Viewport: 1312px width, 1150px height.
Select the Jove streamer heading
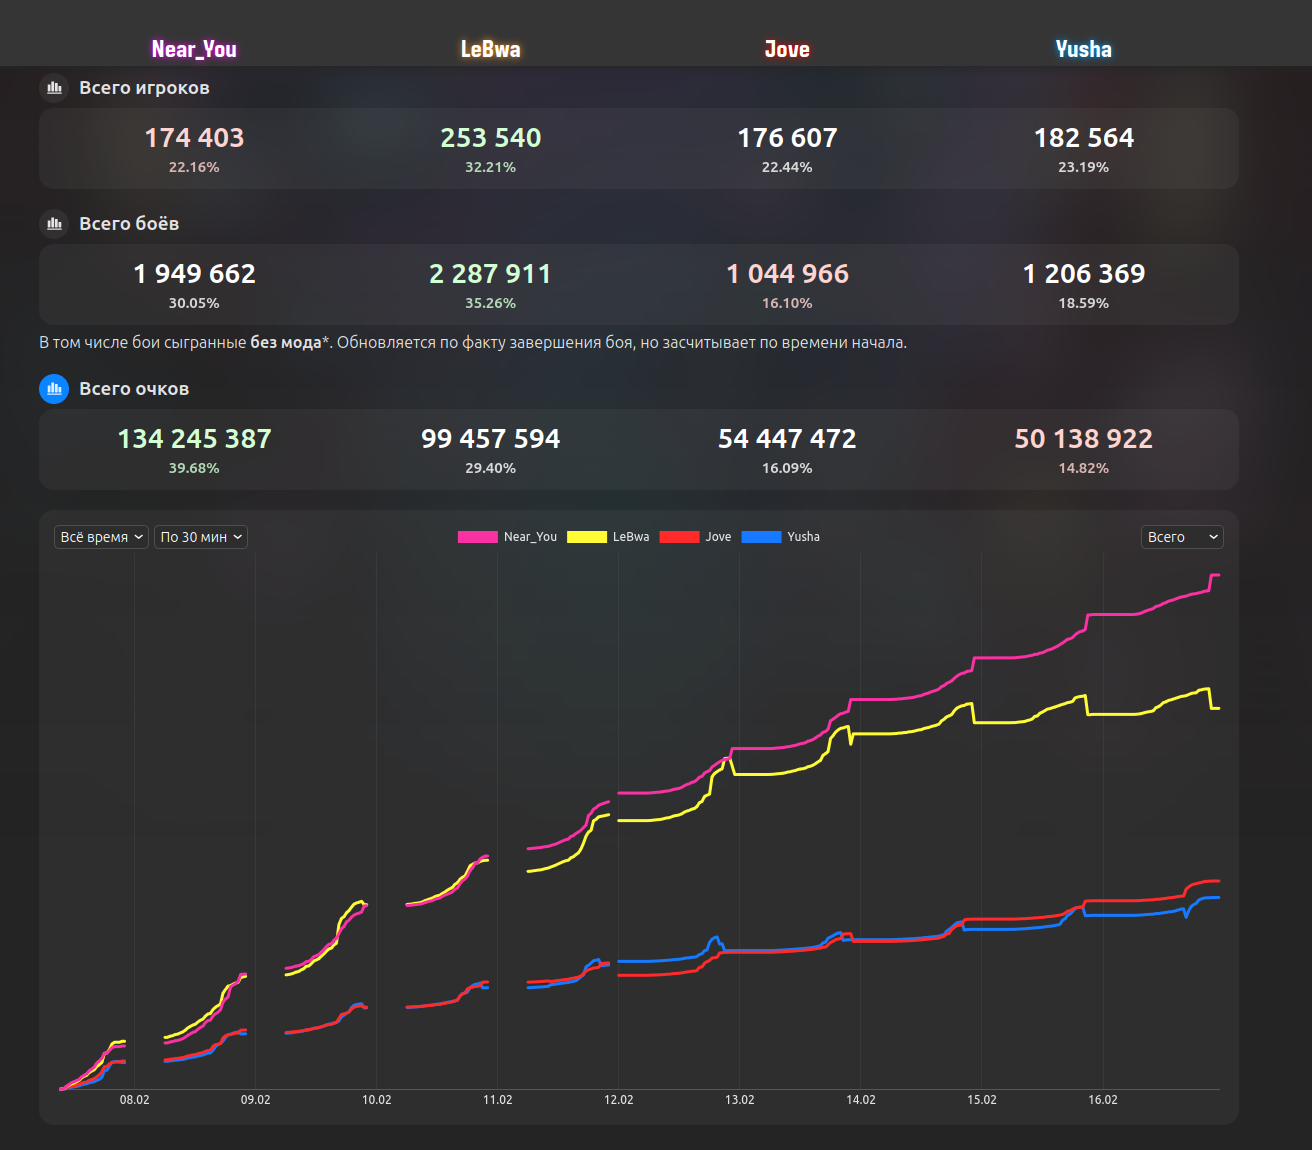tap(787, 49)
